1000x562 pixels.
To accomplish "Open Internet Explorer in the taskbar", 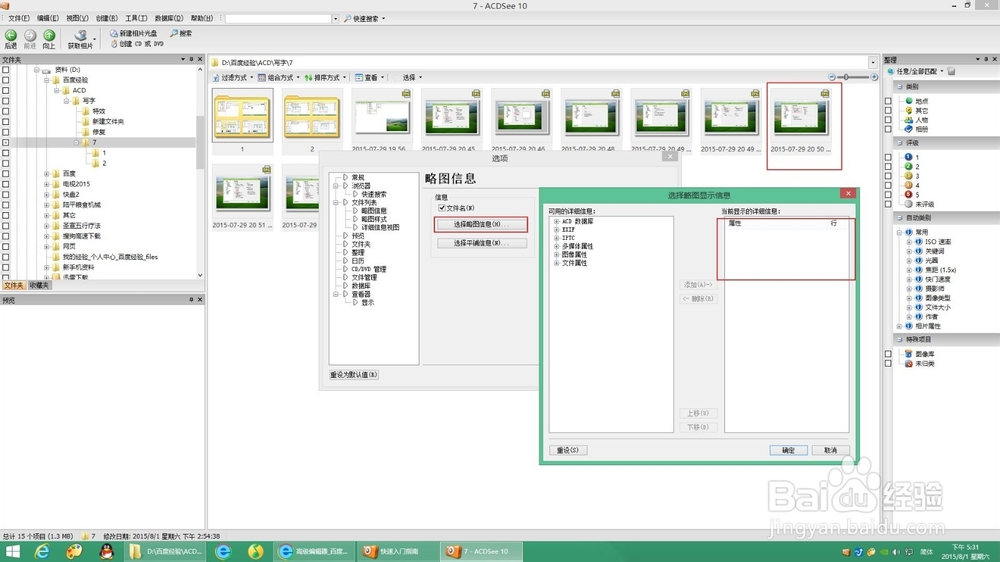I will [42, 552].
